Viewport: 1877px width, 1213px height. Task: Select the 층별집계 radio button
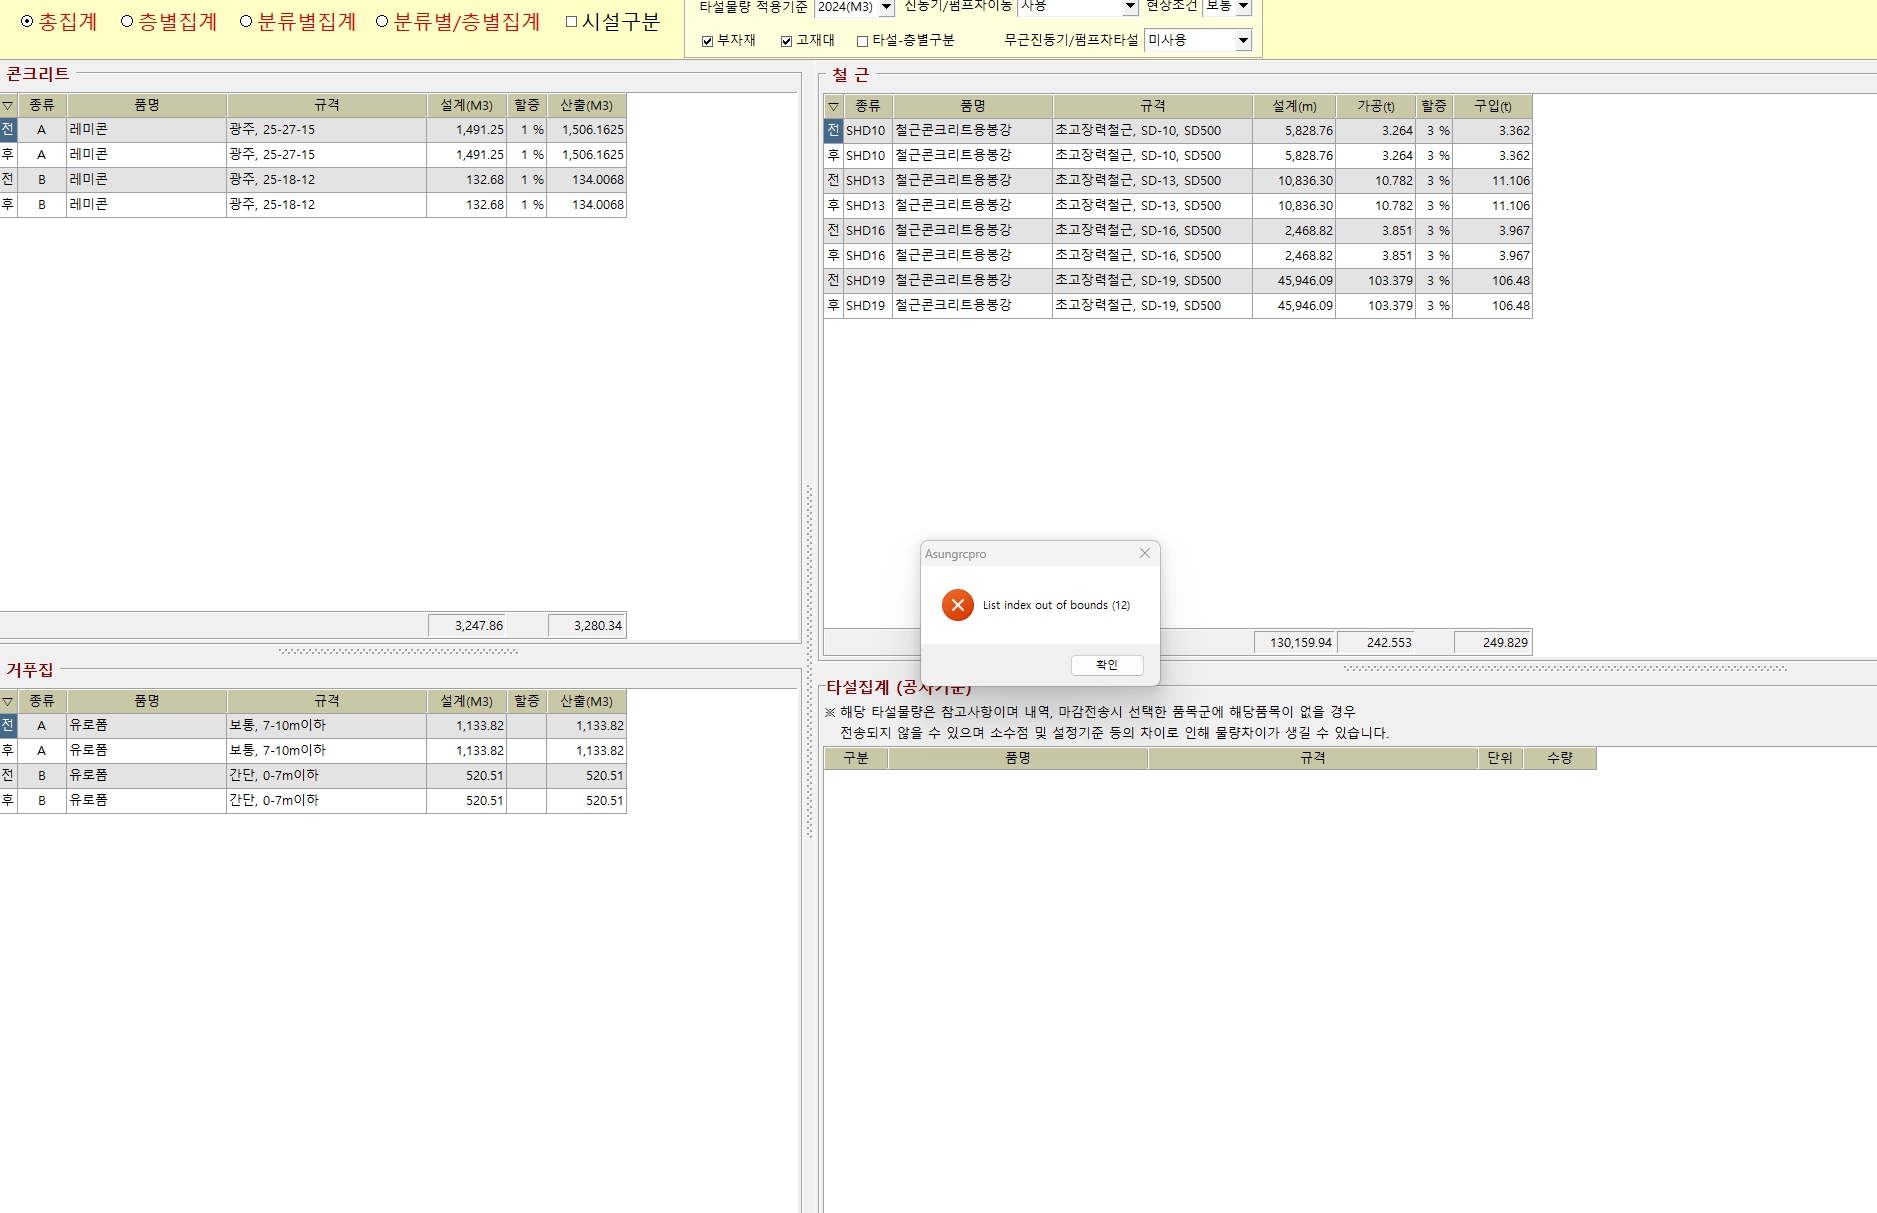point(127,22)
